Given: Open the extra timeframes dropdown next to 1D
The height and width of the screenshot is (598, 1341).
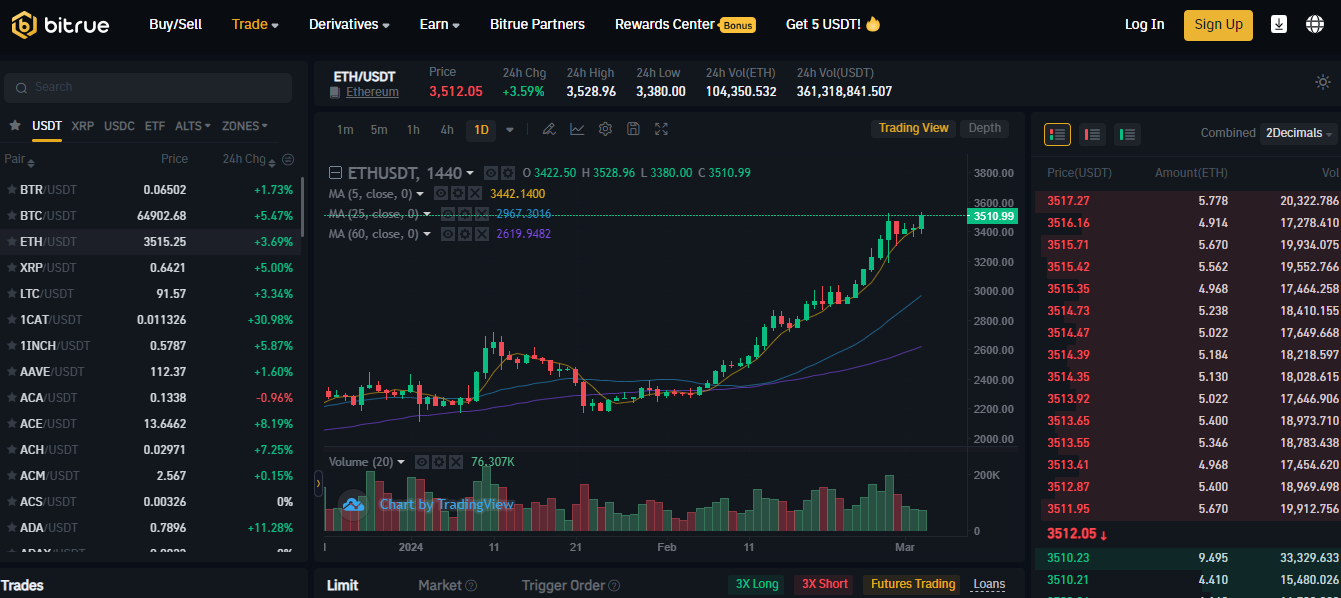Looking at the screenshot, I should coord(510,129).
